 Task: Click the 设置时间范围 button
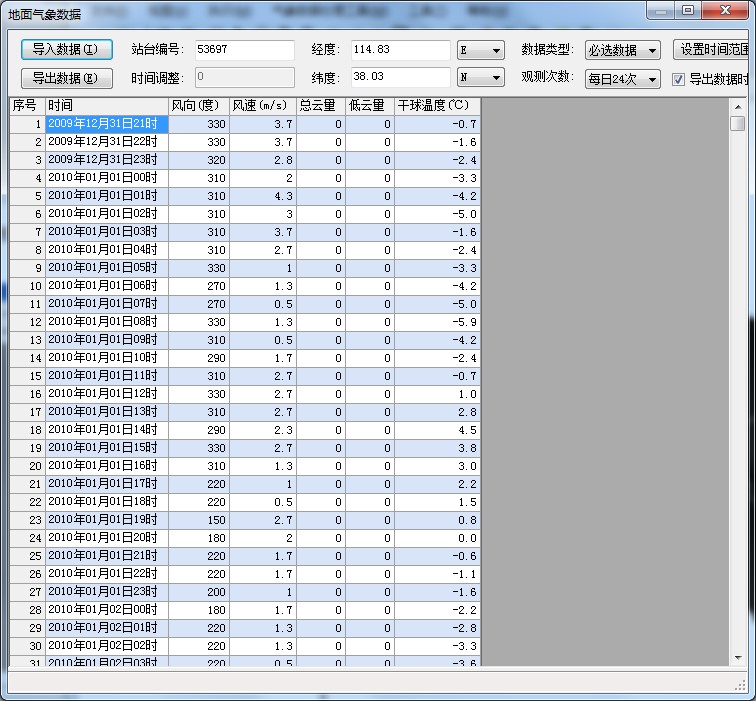point(714,49)
